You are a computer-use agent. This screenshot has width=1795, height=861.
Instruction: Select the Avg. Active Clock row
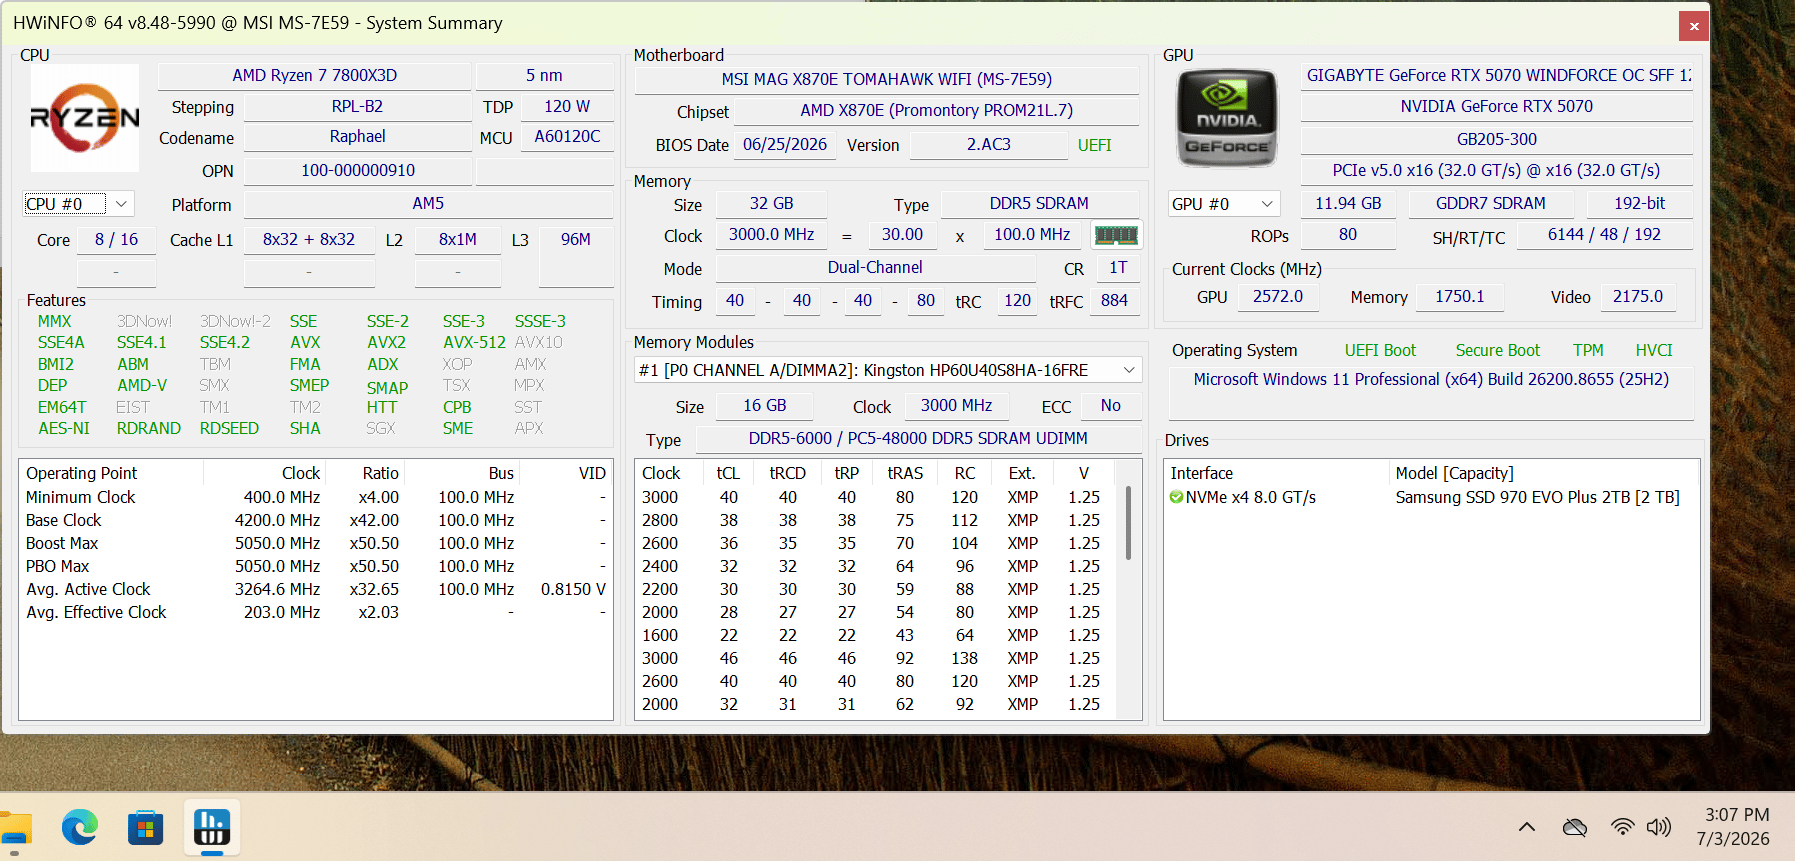click(315, 590)
